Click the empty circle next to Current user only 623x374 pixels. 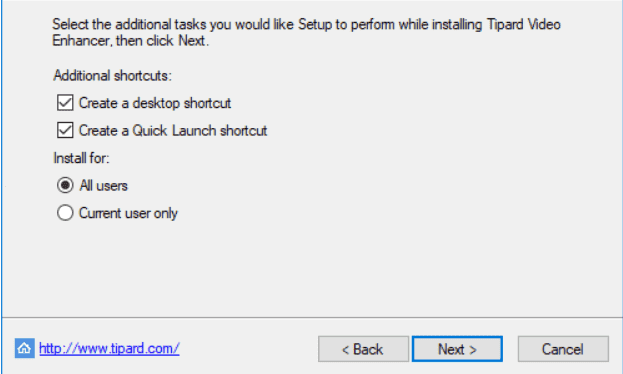65,213
